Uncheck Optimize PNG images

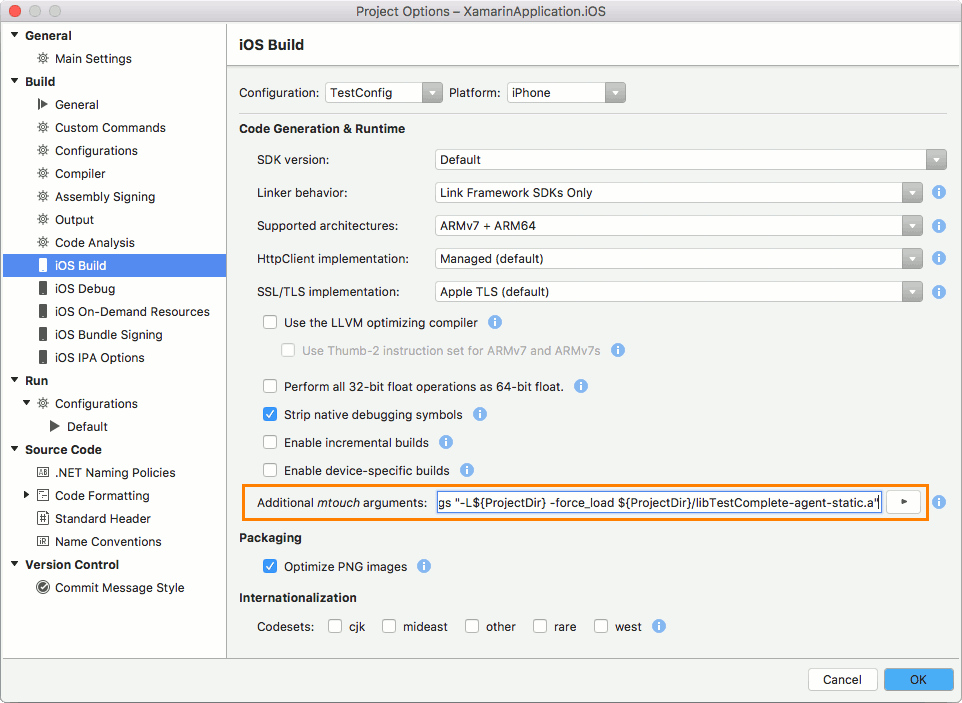click(270, 565)
